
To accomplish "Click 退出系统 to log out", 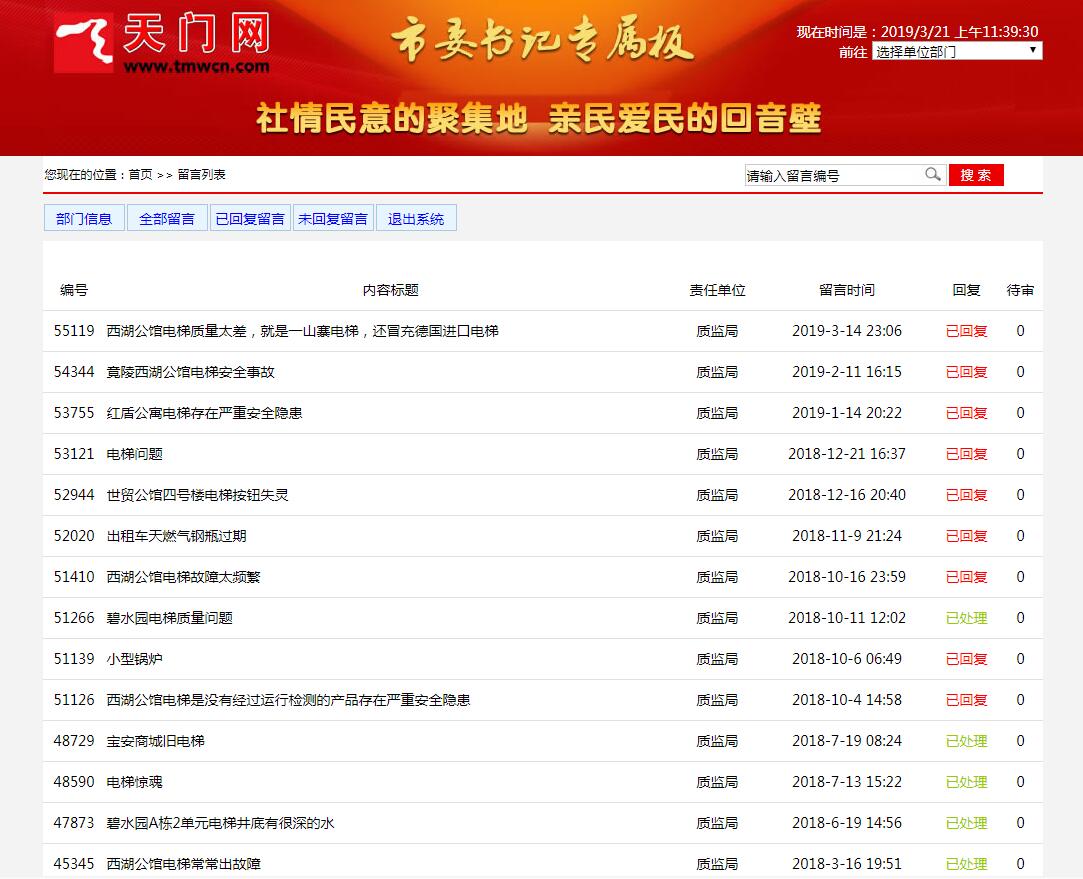I will coord(416,218).
